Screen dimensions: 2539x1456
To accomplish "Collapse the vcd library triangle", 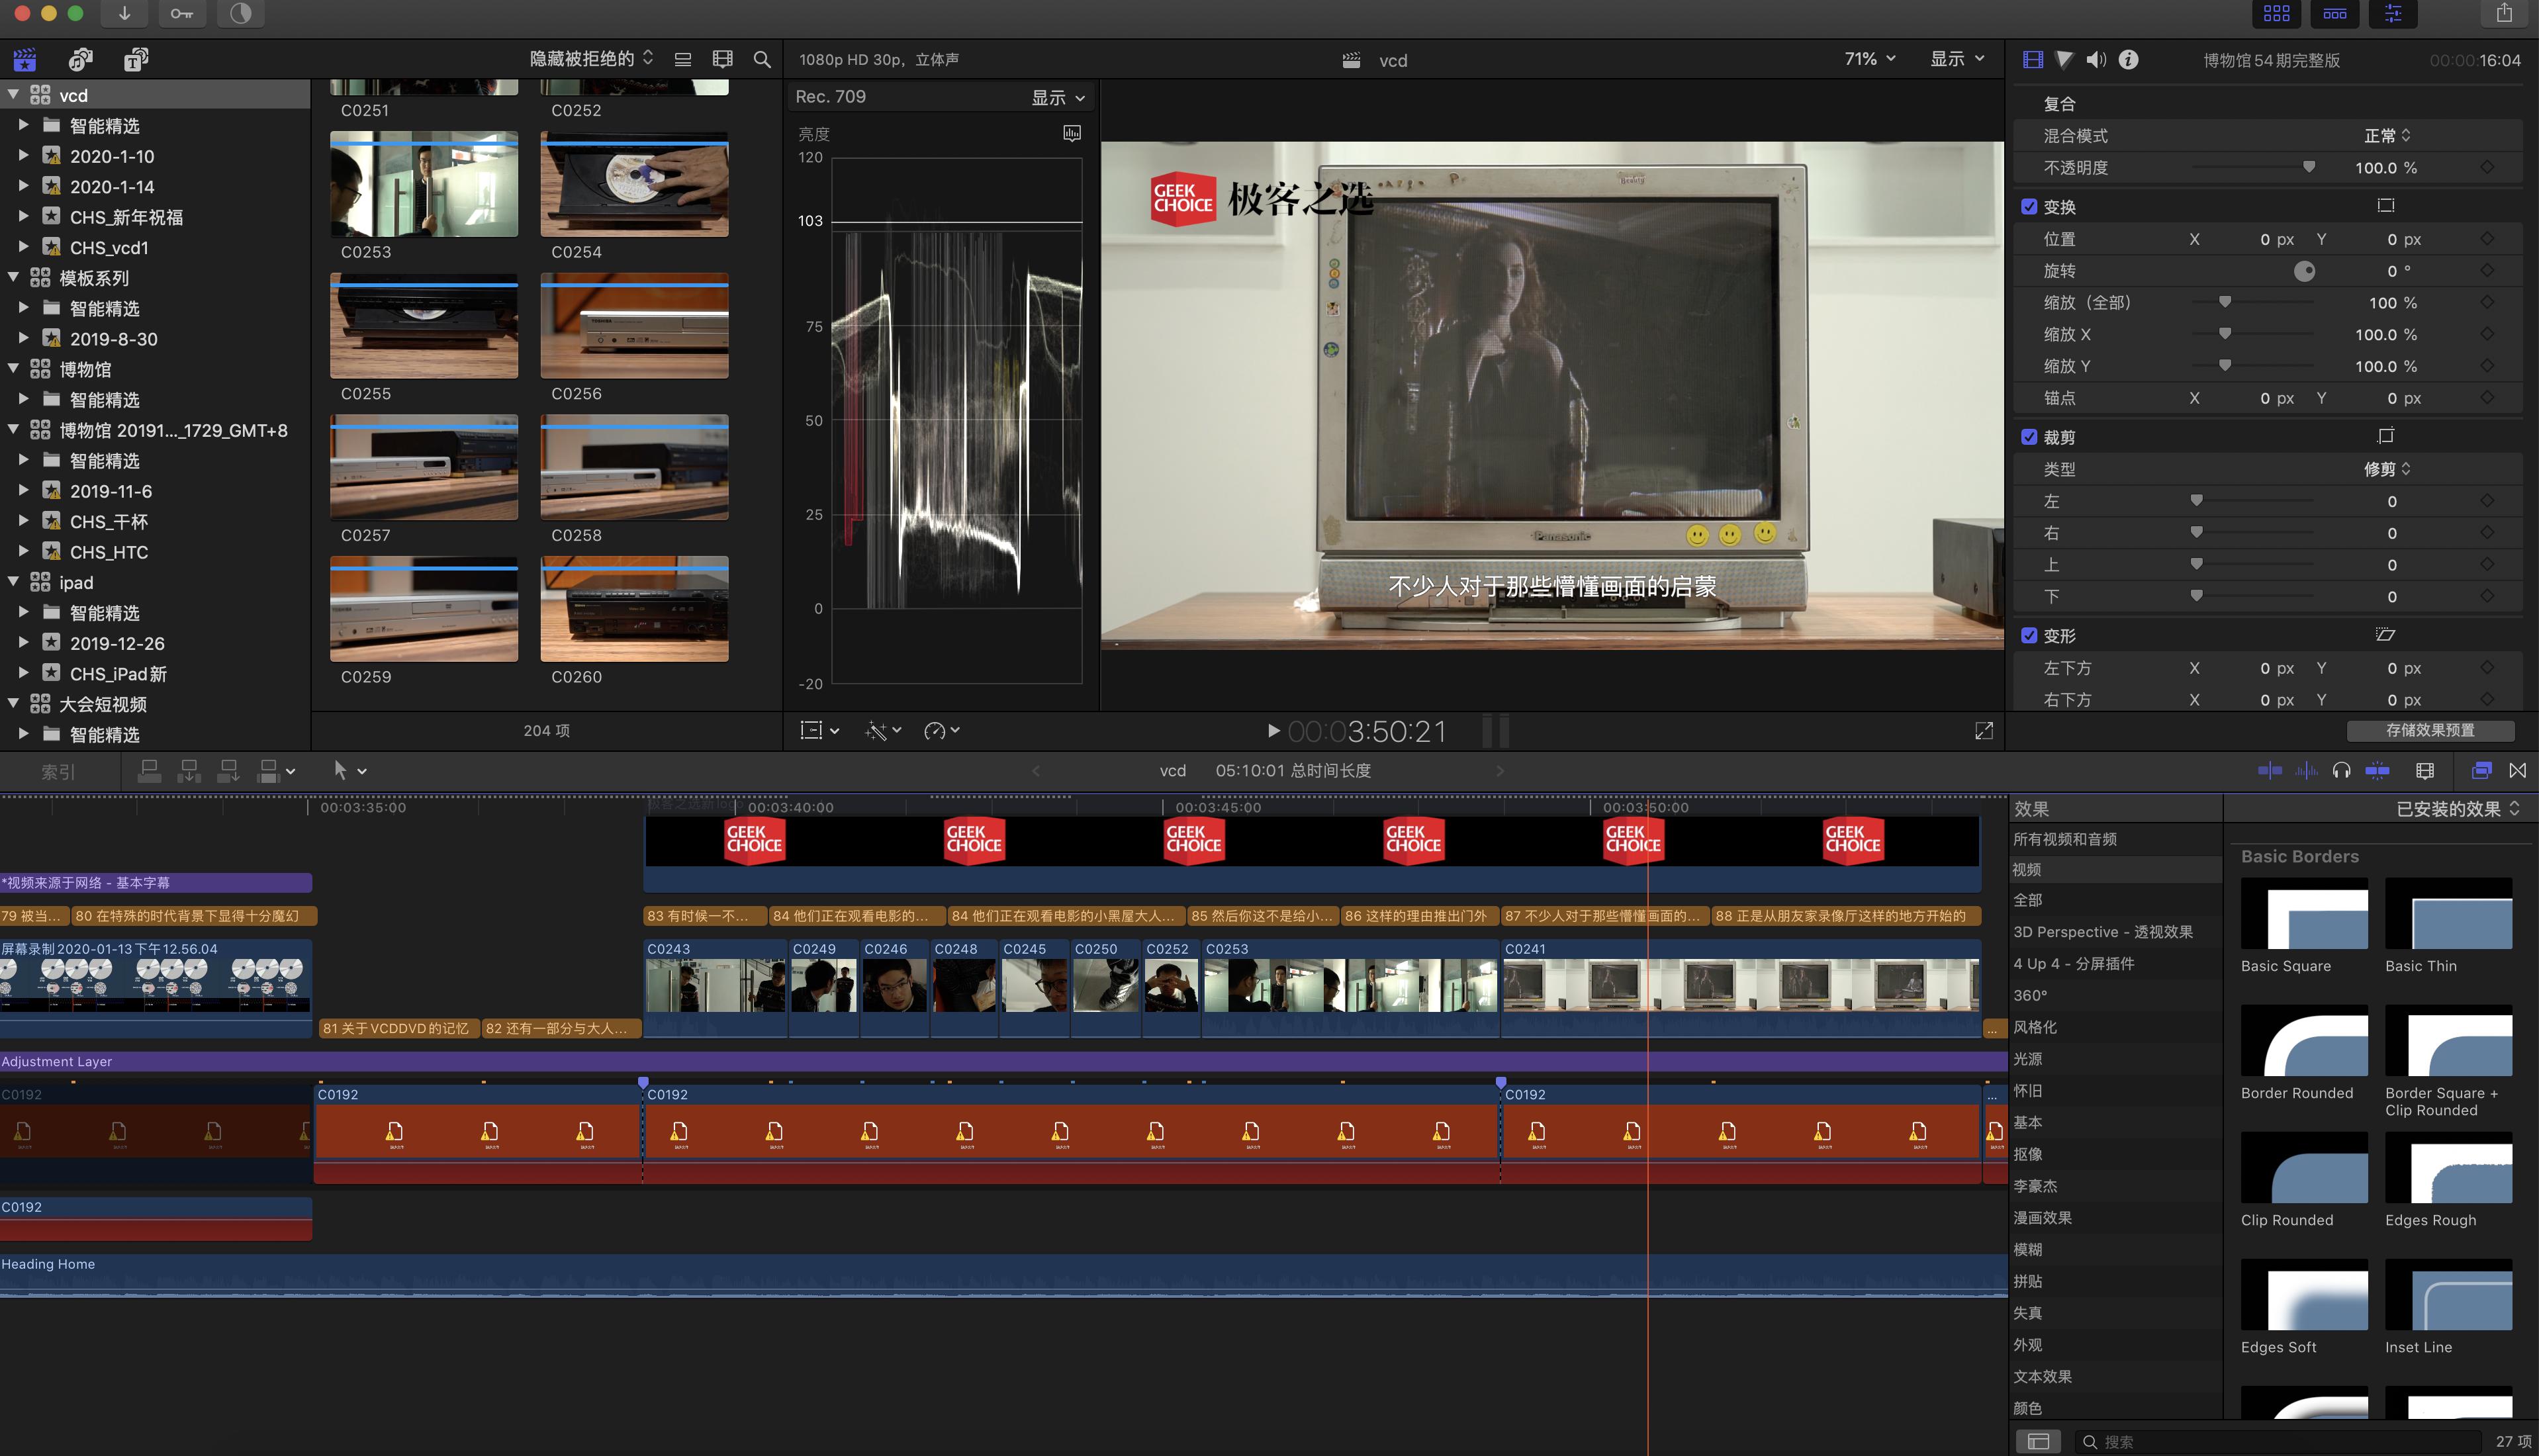I will click(14, 95).
